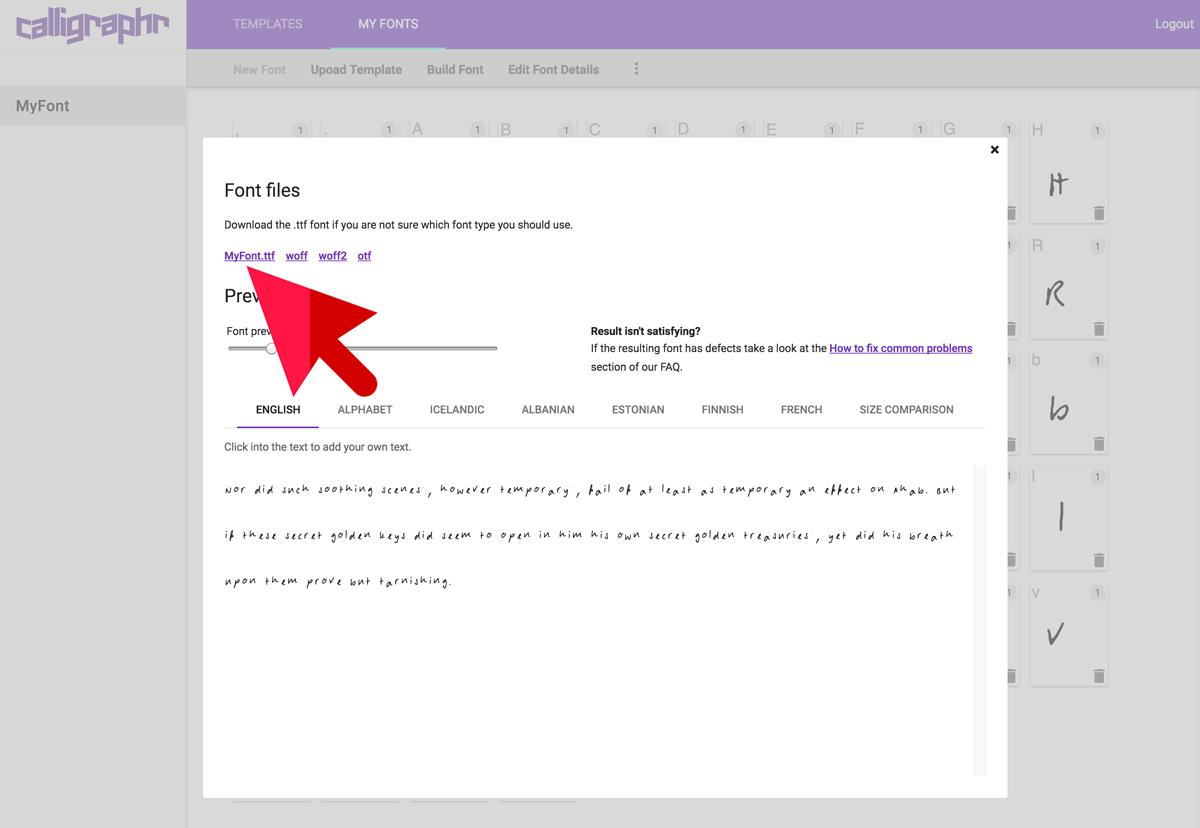Open the SIZE COMPARISON tab
The width and height of the screenshot is (1200, 828).
pos(906,410)
